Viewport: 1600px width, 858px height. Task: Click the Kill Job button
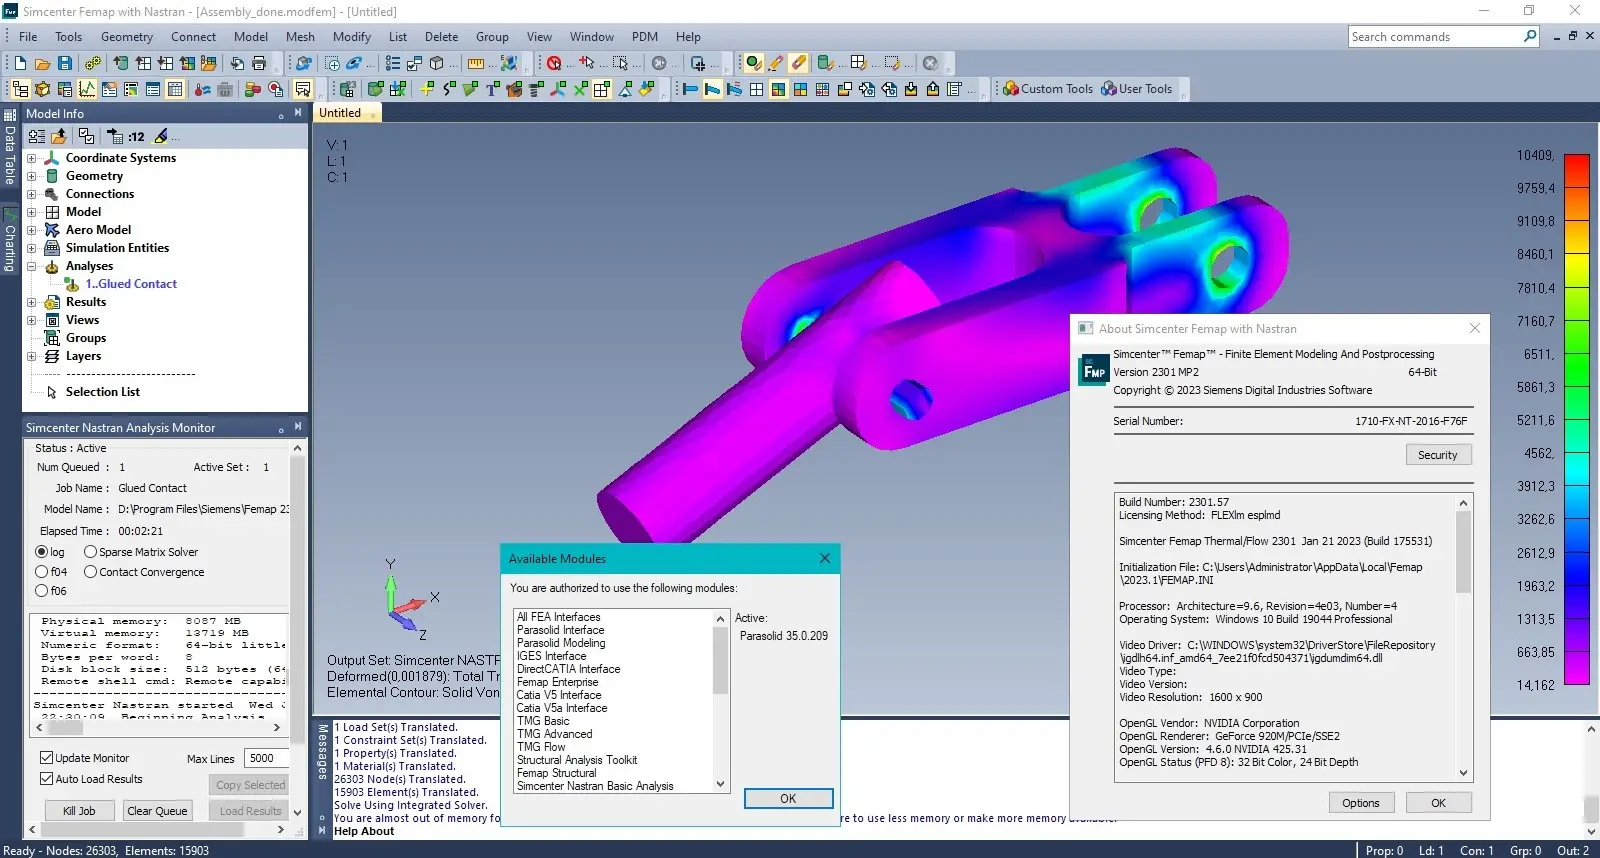point(79,811)
